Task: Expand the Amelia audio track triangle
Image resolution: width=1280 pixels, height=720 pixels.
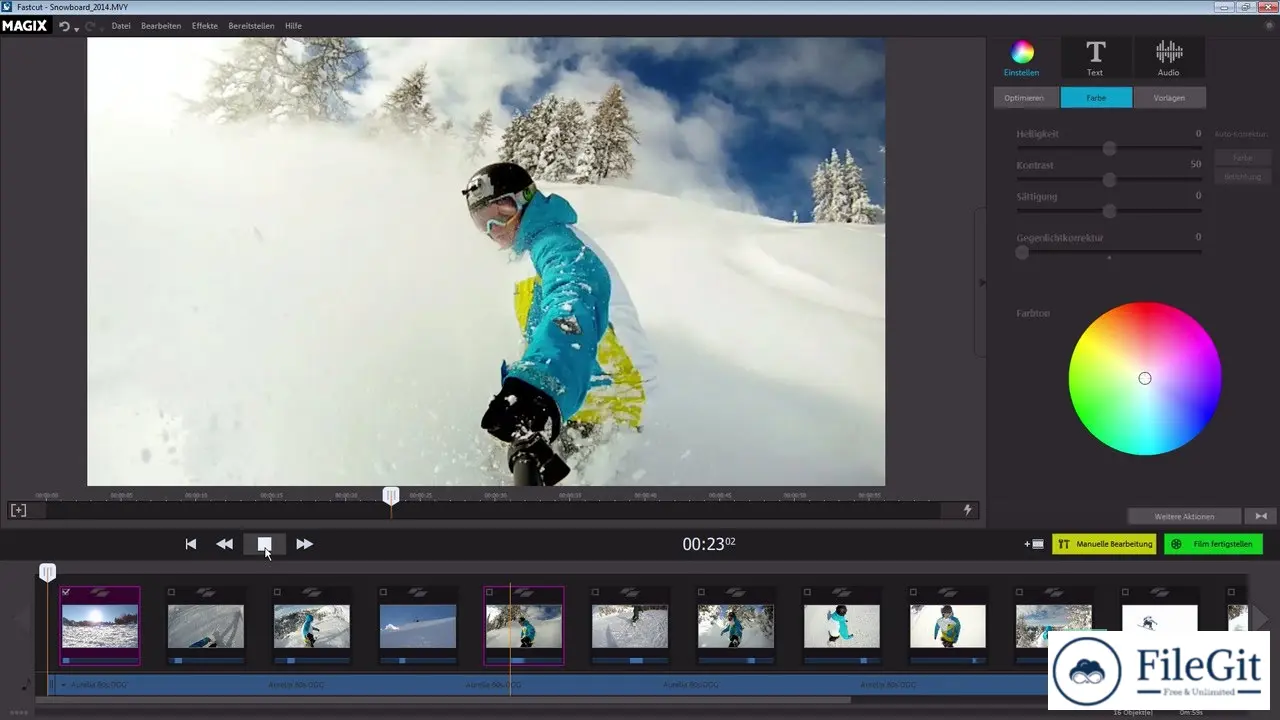Action: click(x=64, y=685)
